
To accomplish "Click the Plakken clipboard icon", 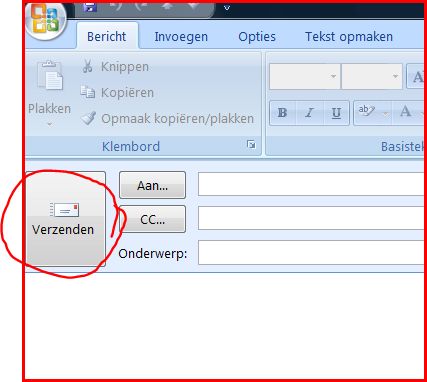I will 50,76.
